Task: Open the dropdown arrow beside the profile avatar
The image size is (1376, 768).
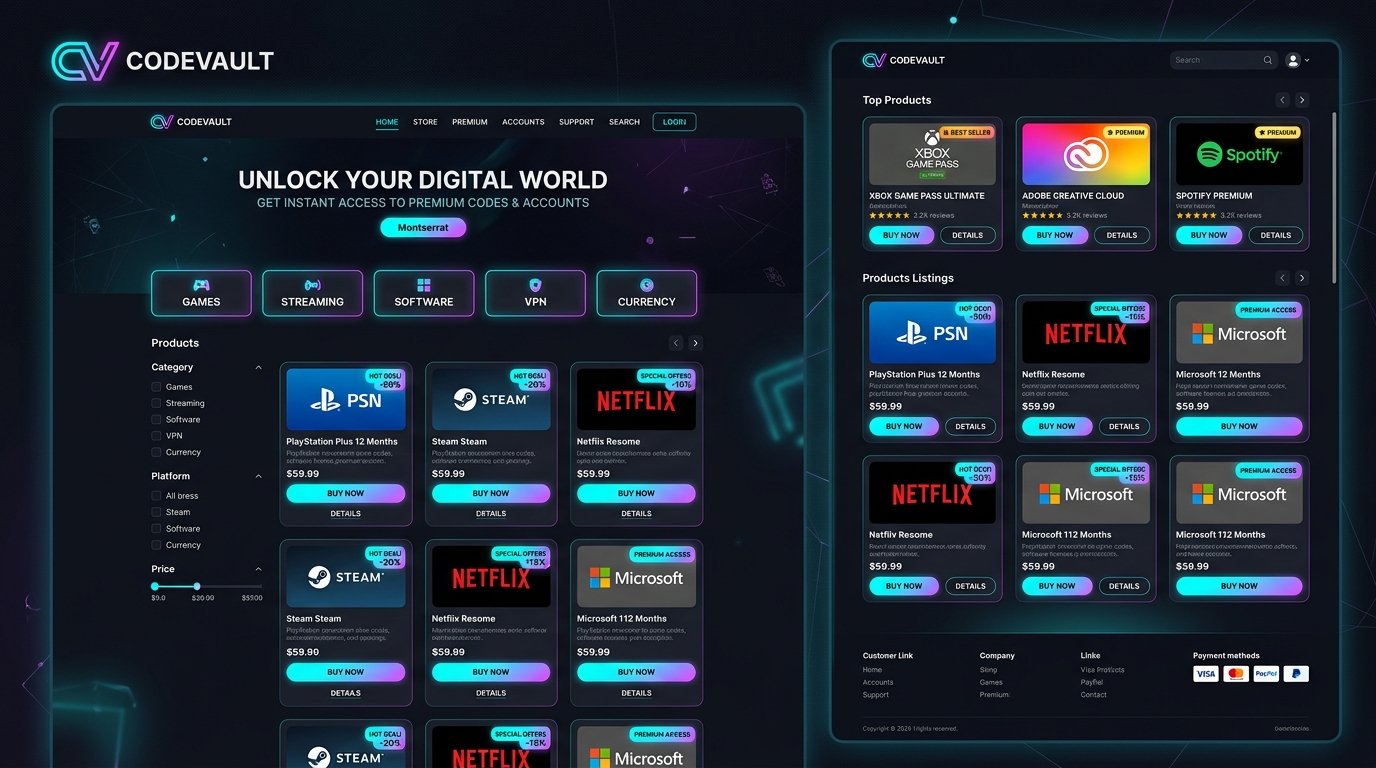Action: click(x=1307, y=60)
